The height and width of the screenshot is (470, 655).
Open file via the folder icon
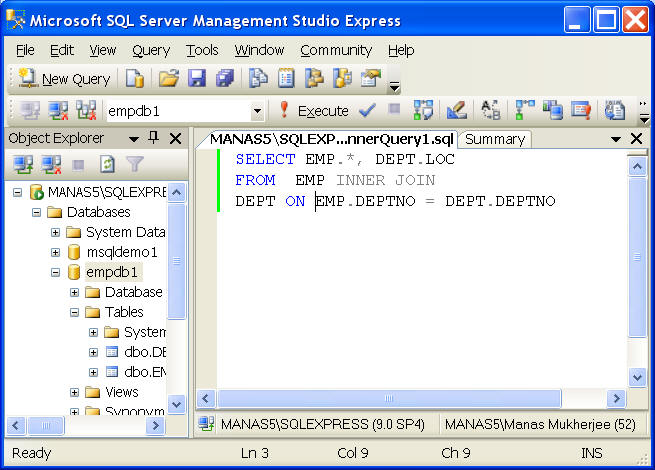click(x=168, y=79)
